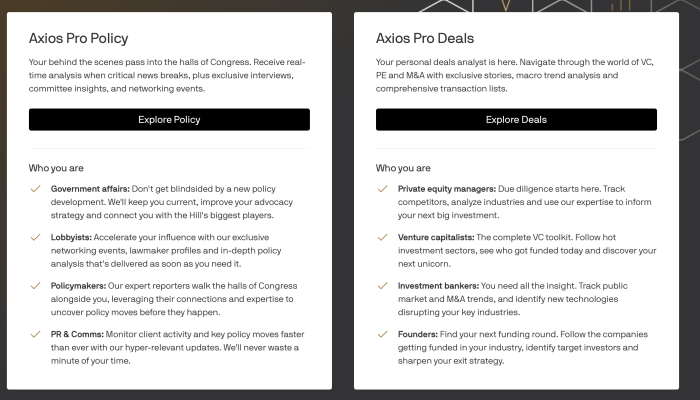Click the Private equity managers bold label
The image size is (700, 400).
coord(447,189)
